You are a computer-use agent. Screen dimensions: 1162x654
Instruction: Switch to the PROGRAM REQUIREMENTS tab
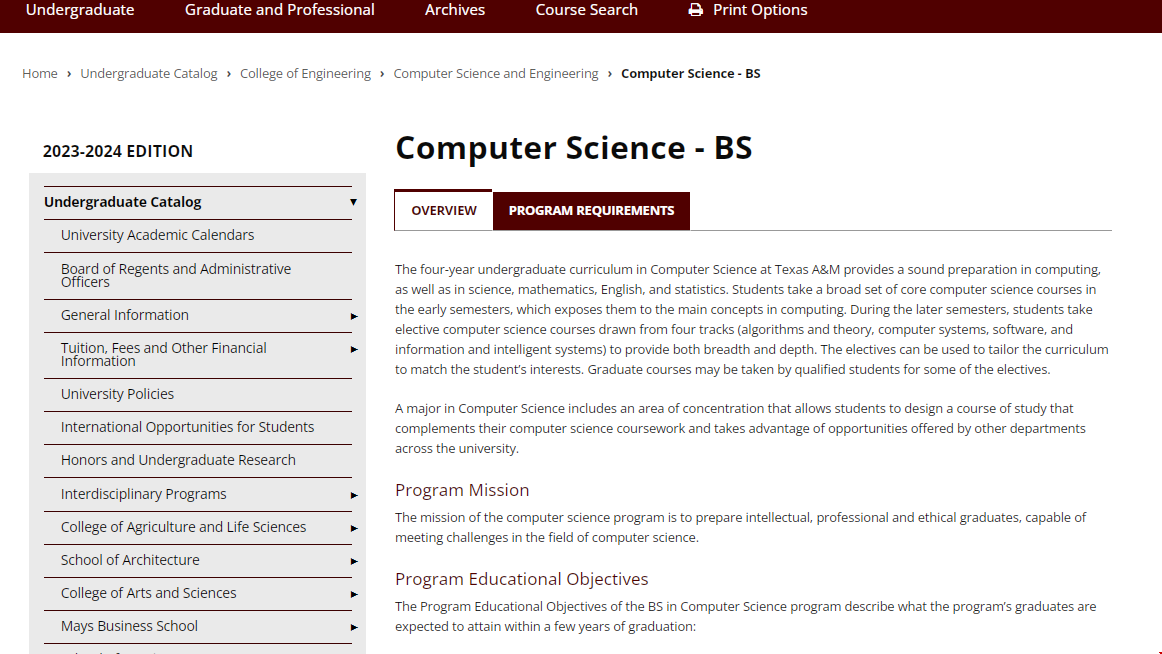(591, 211)
